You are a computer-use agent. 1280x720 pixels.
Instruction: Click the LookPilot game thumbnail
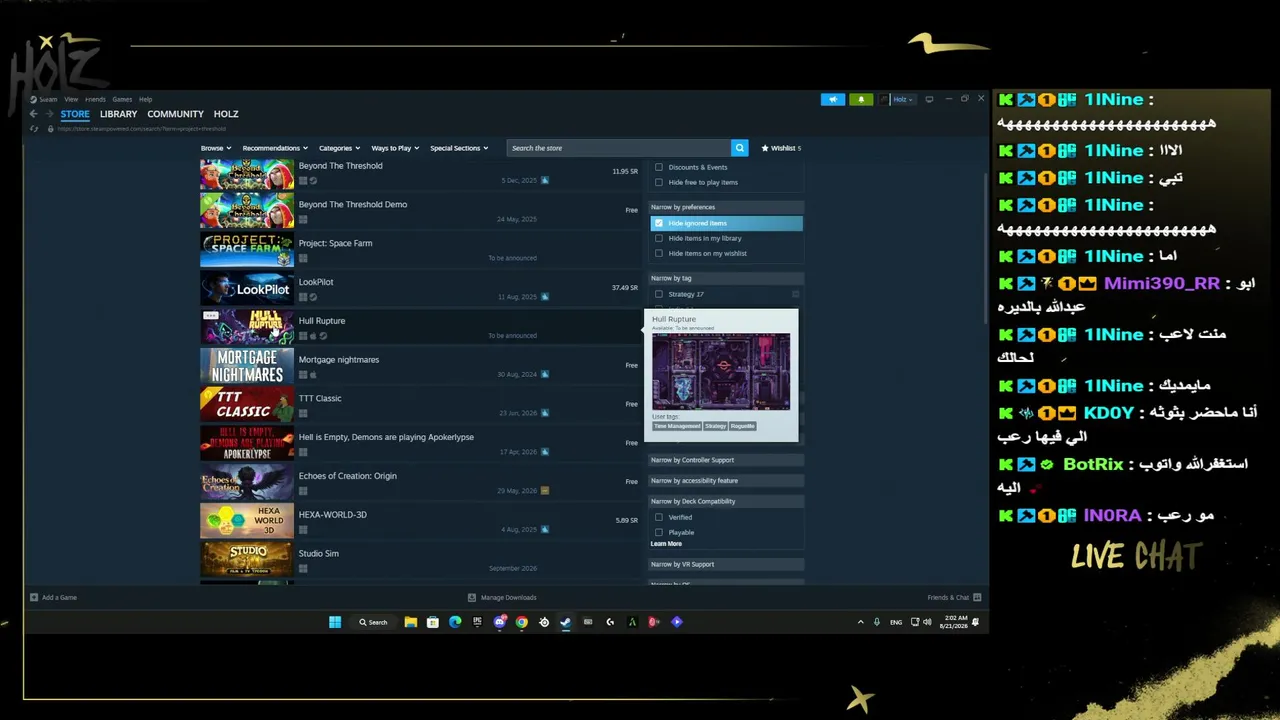click(247, 289)
